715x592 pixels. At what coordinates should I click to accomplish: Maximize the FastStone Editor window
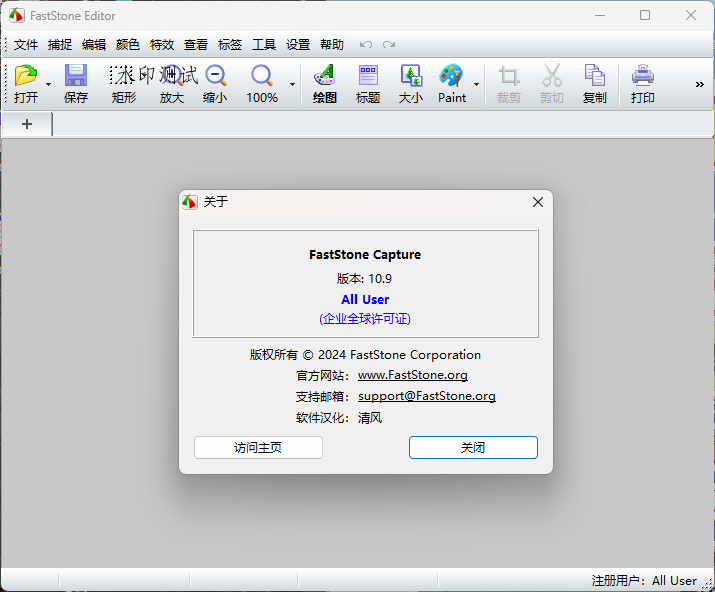tap(645, 16)
